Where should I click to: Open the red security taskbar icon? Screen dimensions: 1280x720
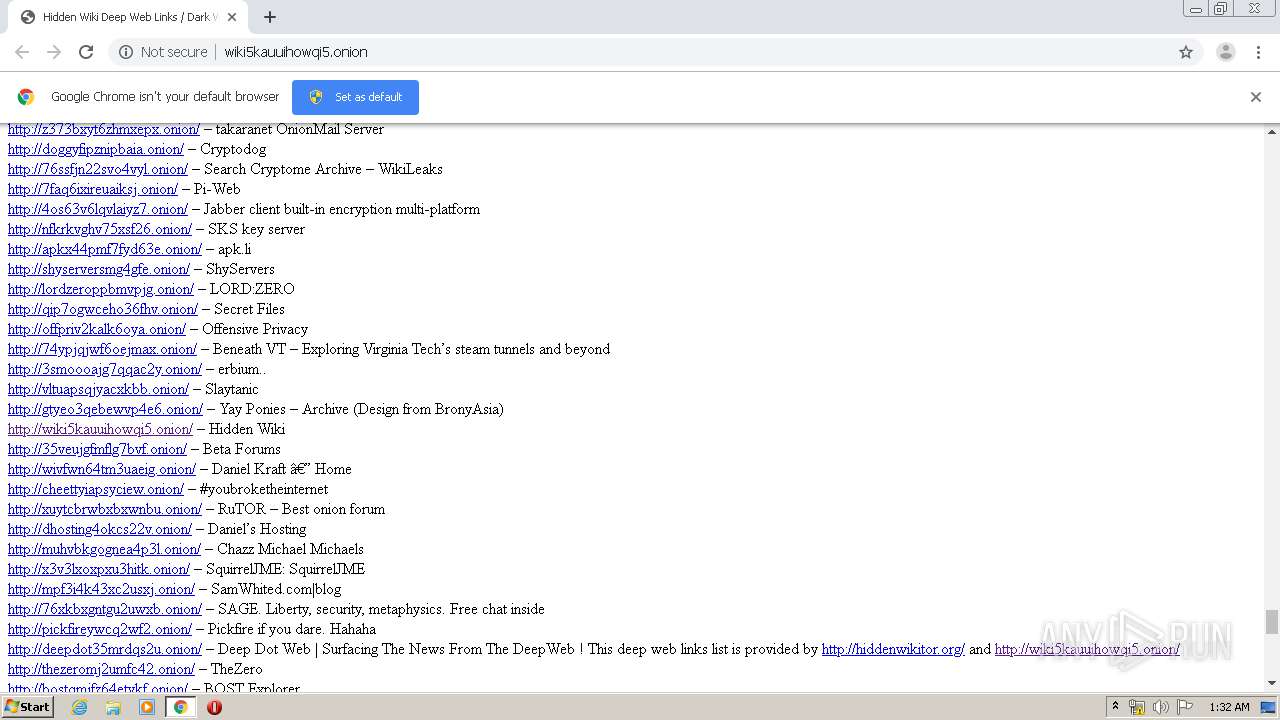(x=214, y=707)
